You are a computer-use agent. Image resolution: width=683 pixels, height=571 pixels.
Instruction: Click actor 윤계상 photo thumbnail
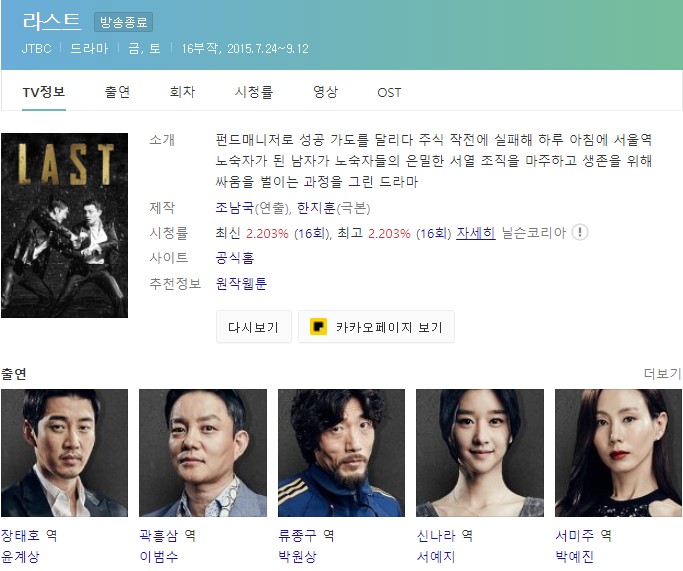coord(64,453)
